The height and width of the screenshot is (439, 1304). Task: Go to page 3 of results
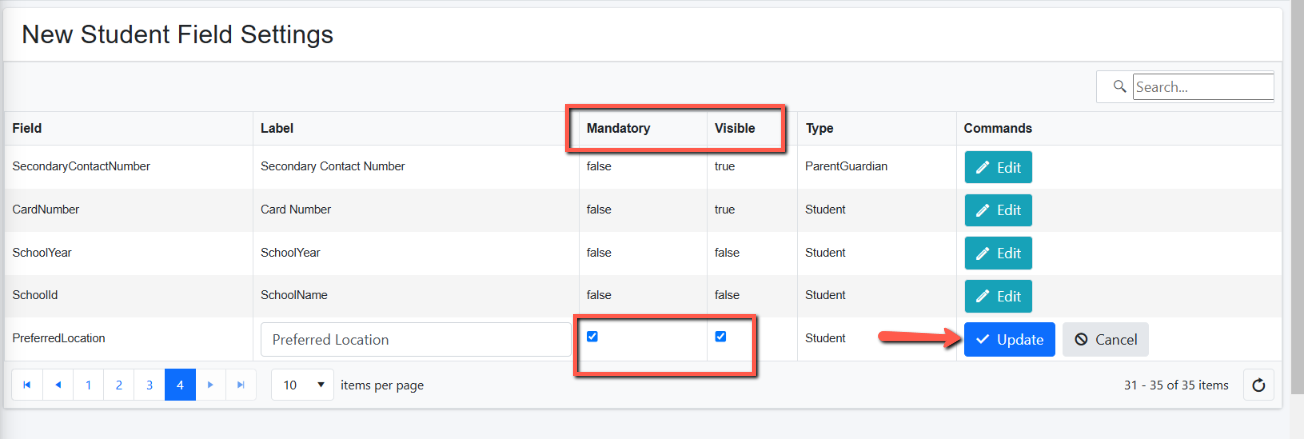(149, 384)
